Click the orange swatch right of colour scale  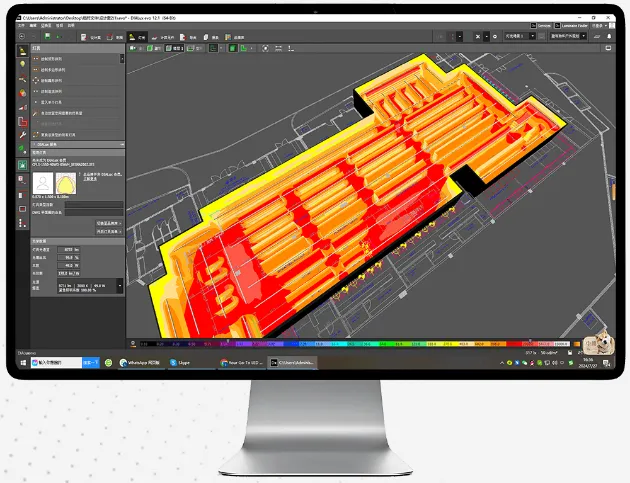tap(577, 344)
